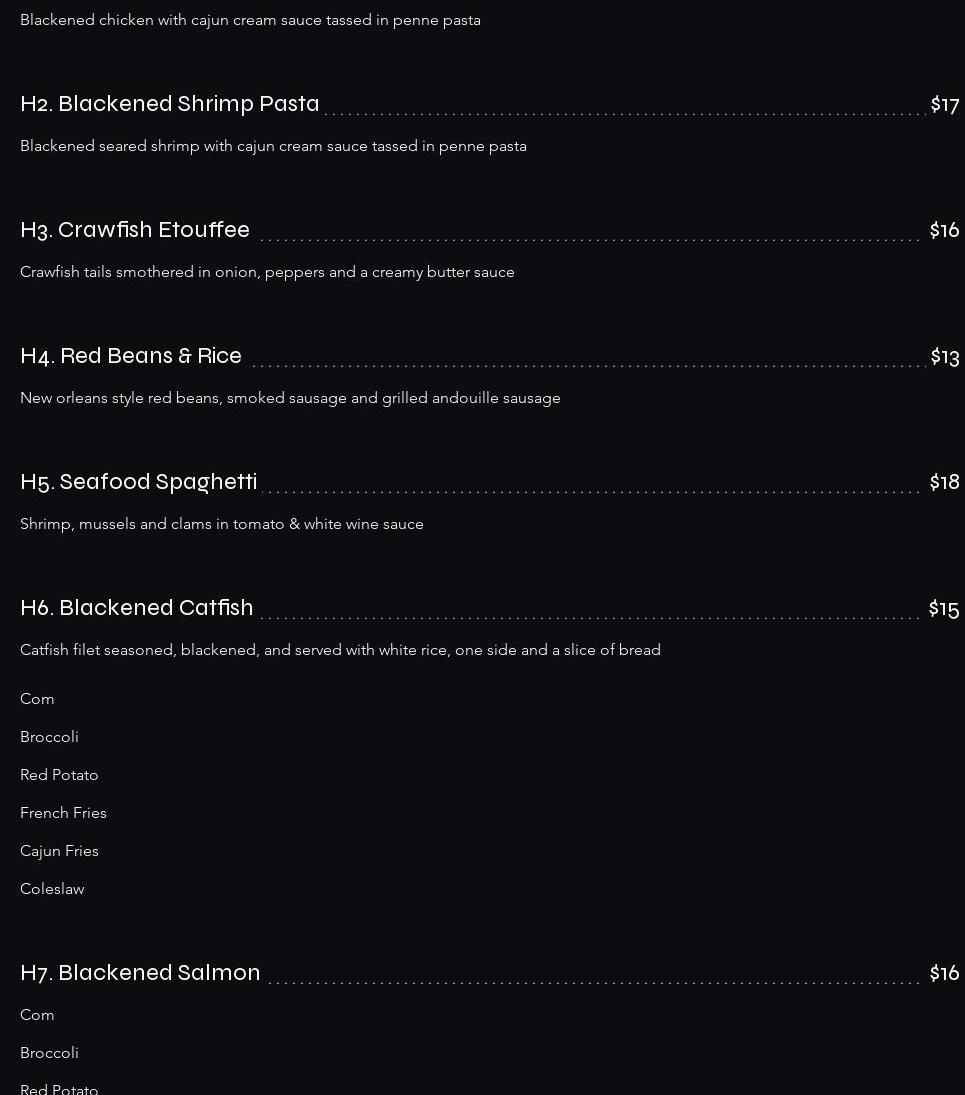Click the Crawfish tails description text

[267, 272]
